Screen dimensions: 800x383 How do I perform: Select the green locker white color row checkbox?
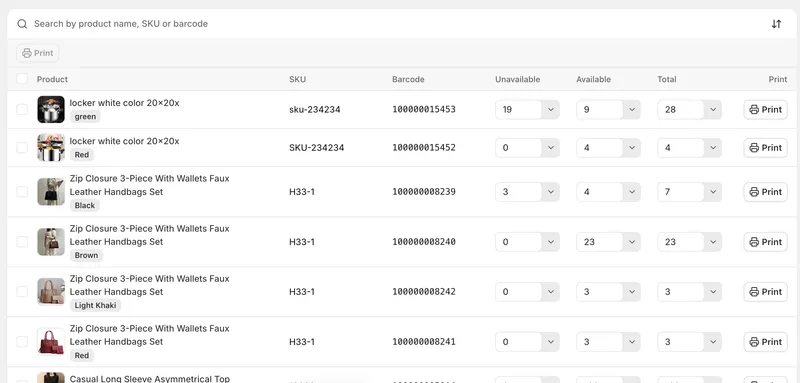(22, 109)
